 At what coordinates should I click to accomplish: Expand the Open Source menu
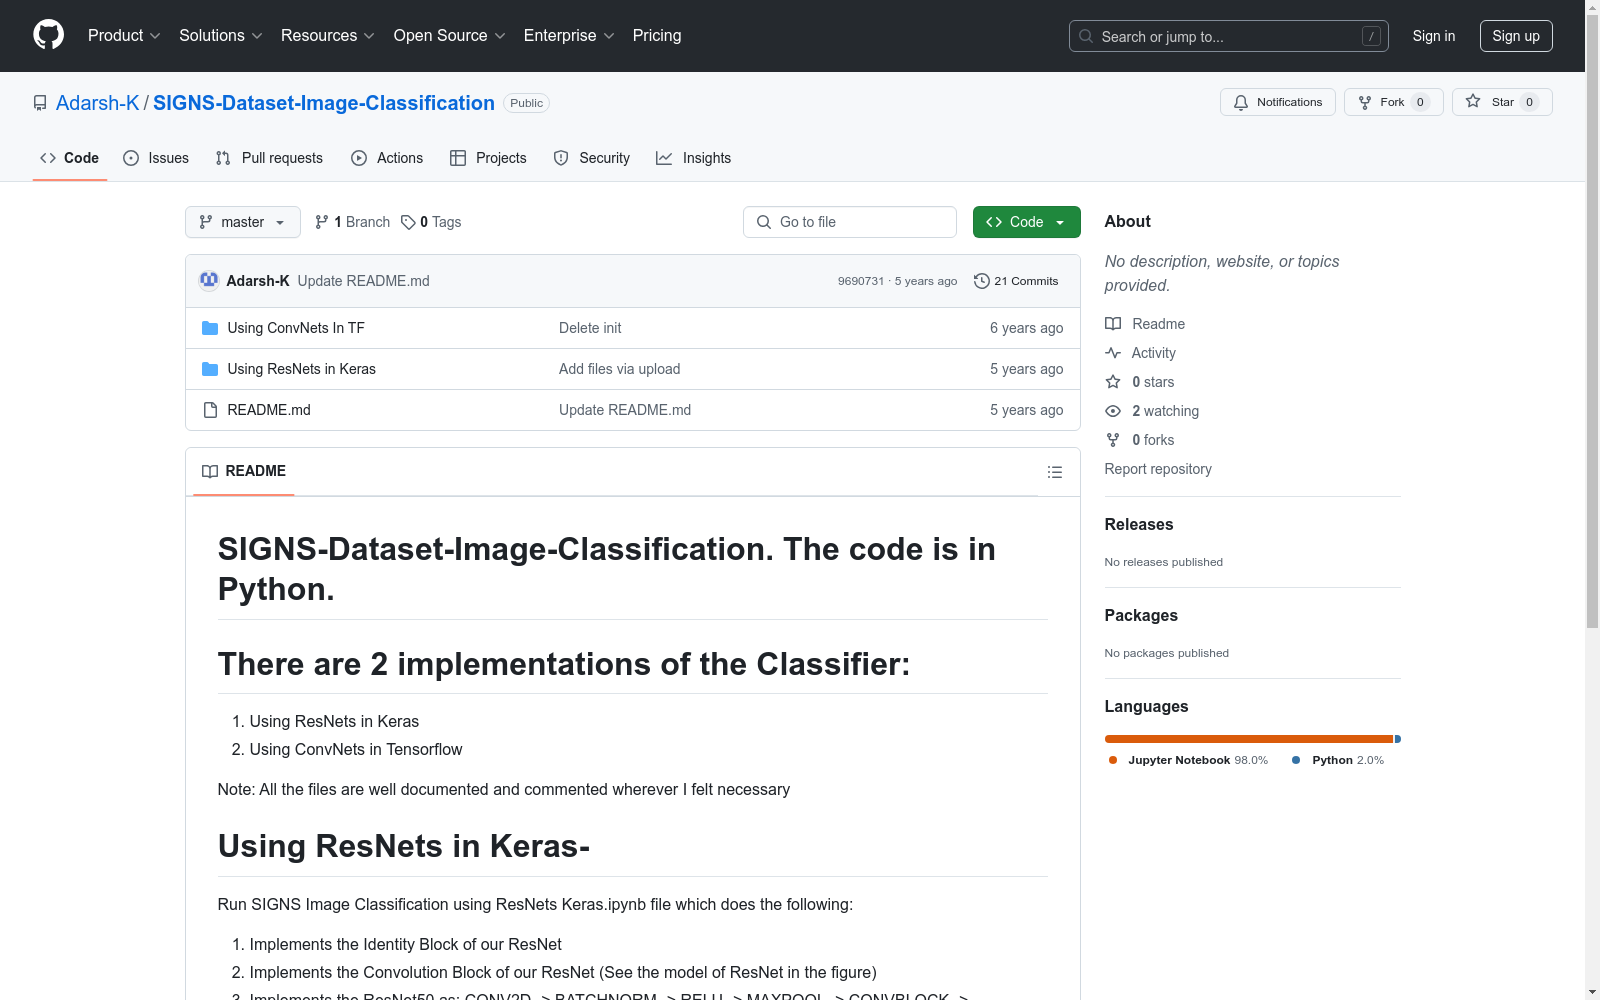tap(450, 36)
